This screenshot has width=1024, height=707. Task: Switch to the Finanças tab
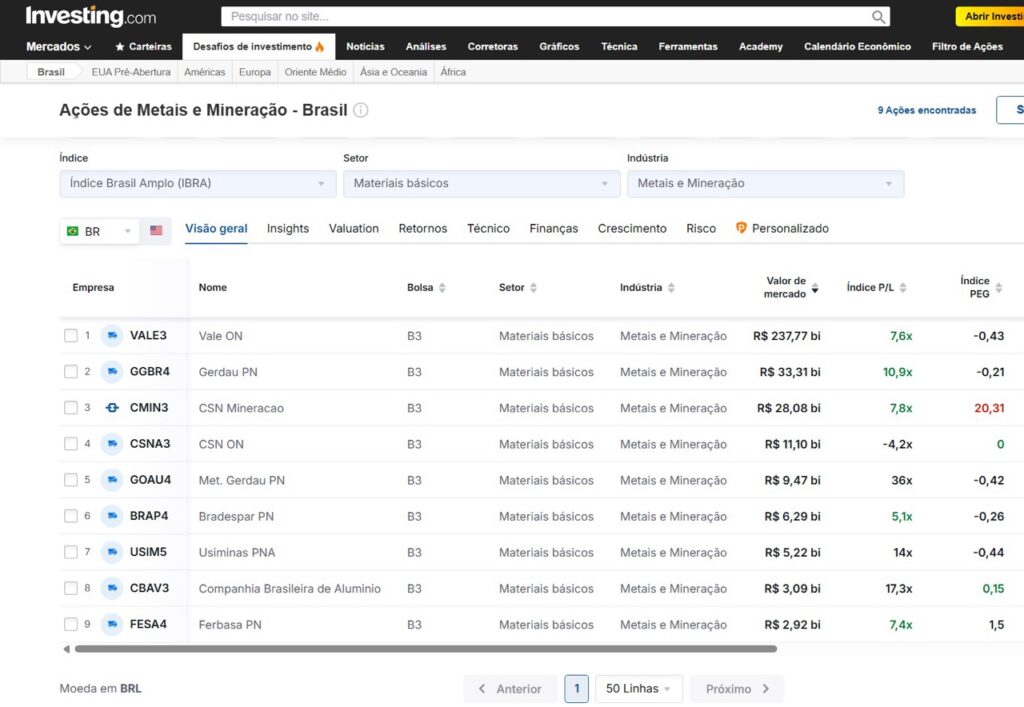[x=554, y=228]
